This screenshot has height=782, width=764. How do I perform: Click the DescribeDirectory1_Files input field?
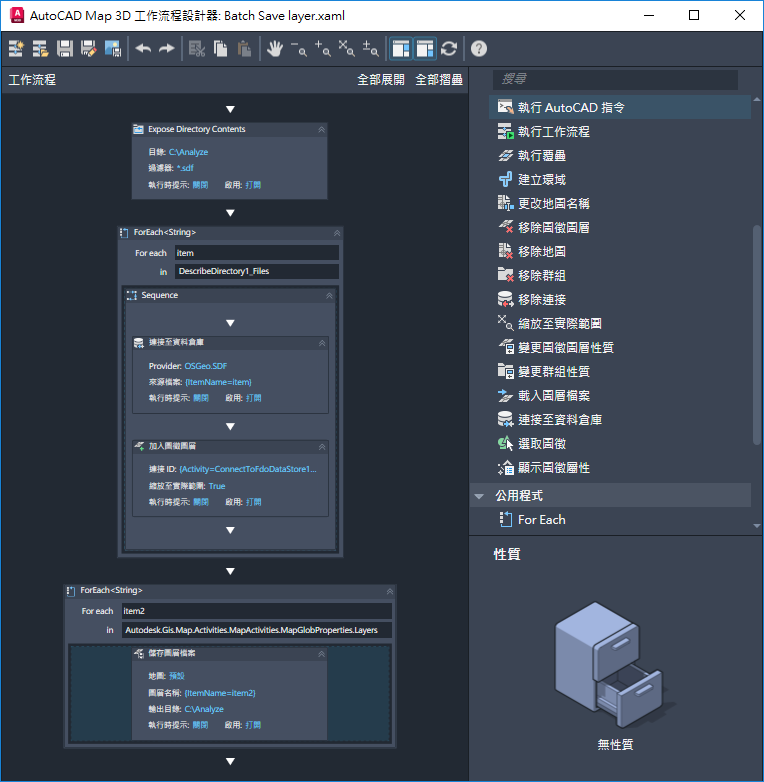pyautogui.click(x=257, y=271)
